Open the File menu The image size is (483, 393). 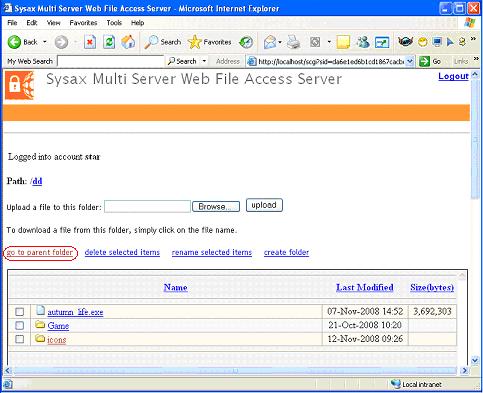(x=12, y=23)
